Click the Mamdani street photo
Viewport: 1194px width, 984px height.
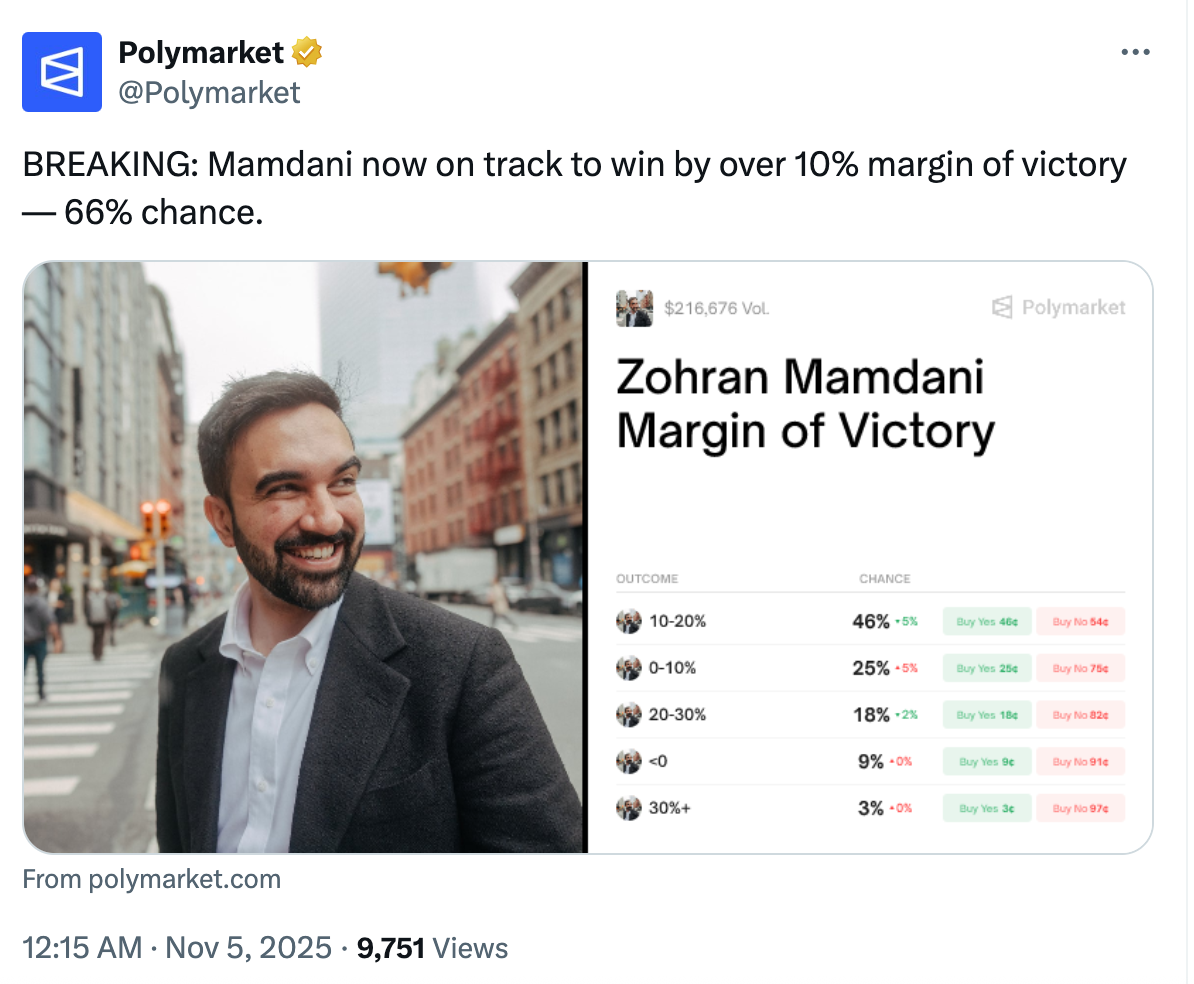(x=304, y=557)
